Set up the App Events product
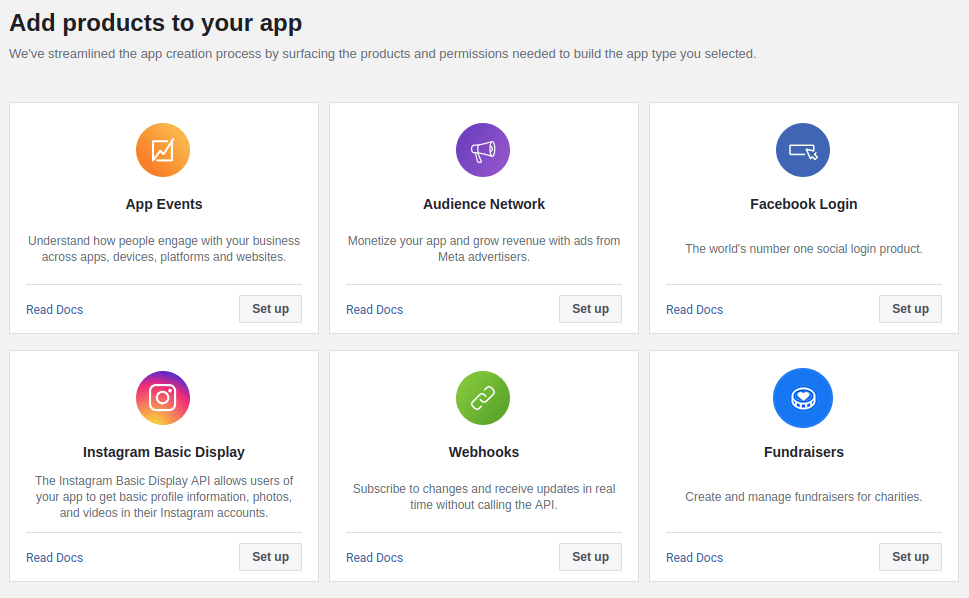The width and height of the screenshot is (969, 598). tap(271, 309)
